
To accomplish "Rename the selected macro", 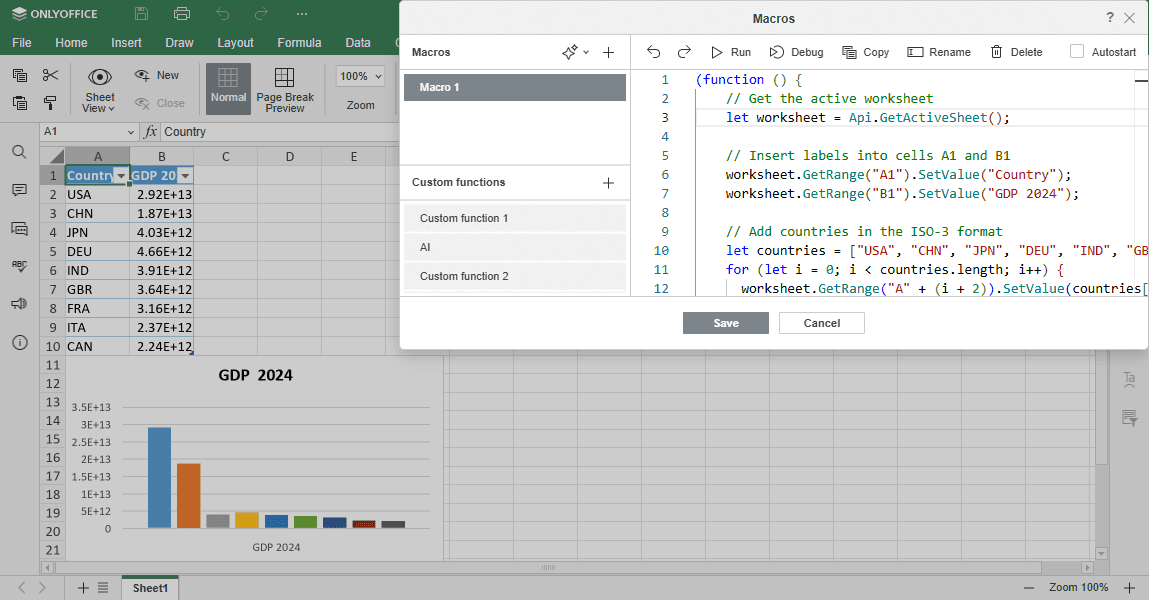I will tap(939, 52).
